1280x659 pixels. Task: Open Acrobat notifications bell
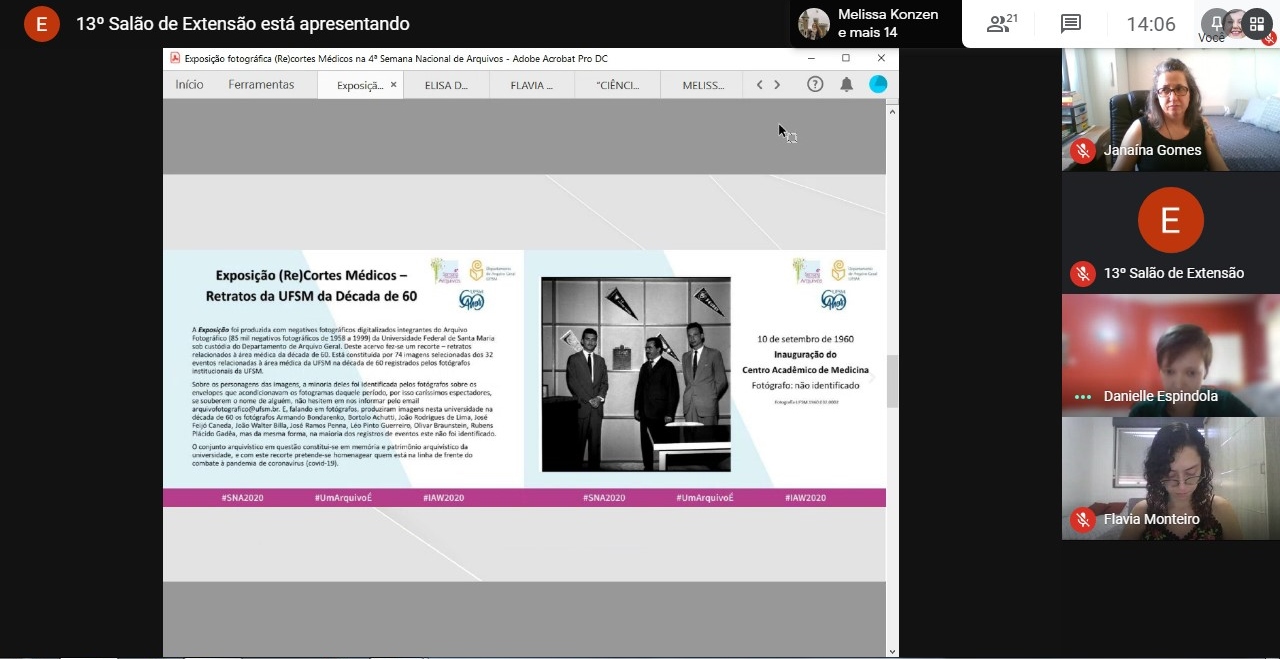pos(846,85)
